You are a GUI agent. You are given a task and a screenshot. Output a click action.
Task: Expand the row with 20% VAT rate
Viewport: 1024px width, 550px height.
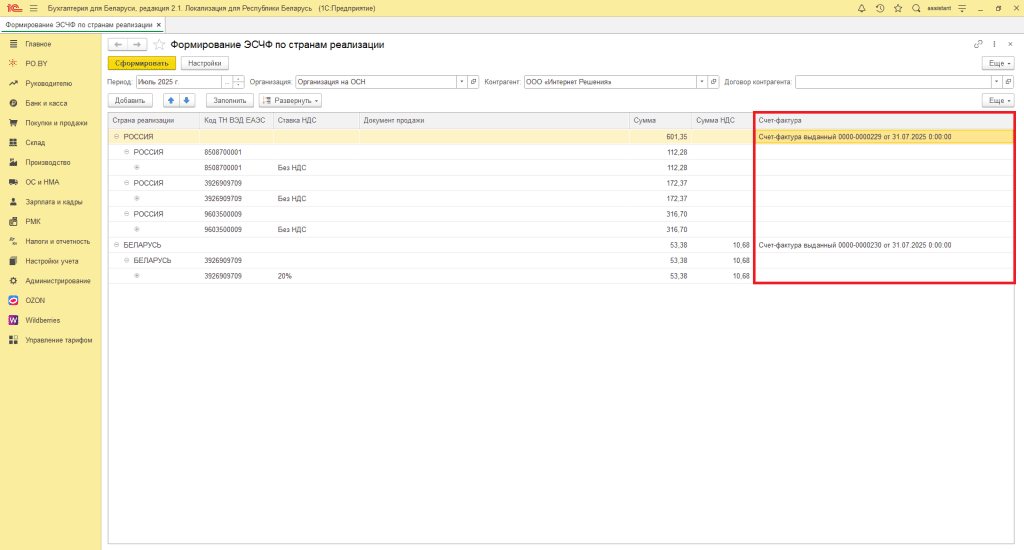137,276
